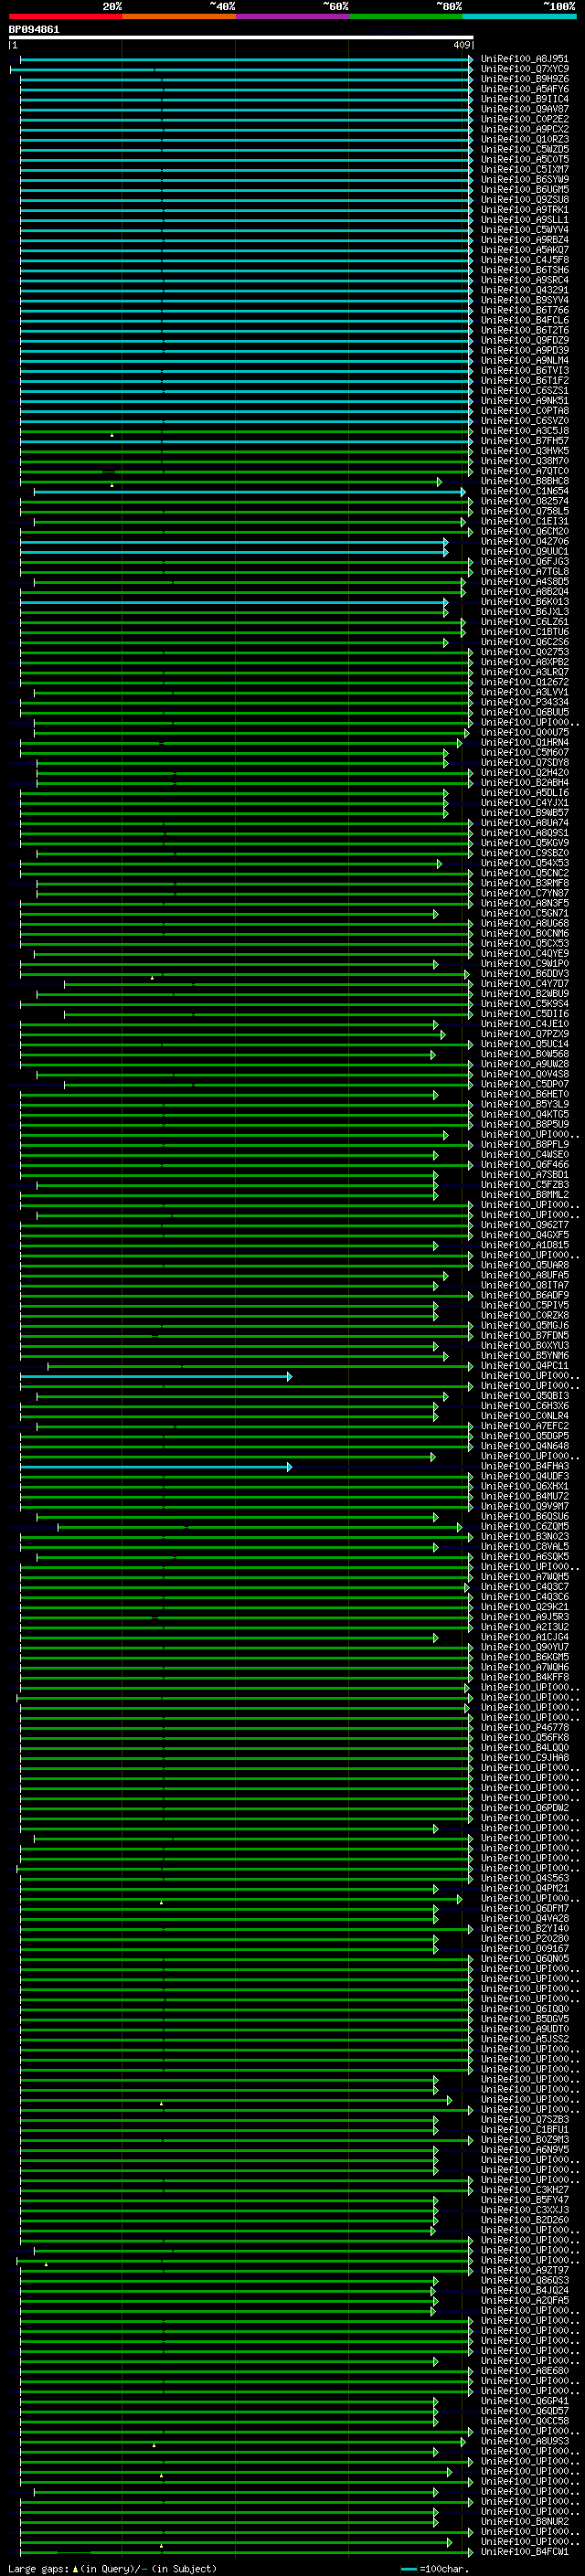This screenshot has width=585, height=2576.
Task: Select hit UniRef100_Q6CM20
Action: 525,531
